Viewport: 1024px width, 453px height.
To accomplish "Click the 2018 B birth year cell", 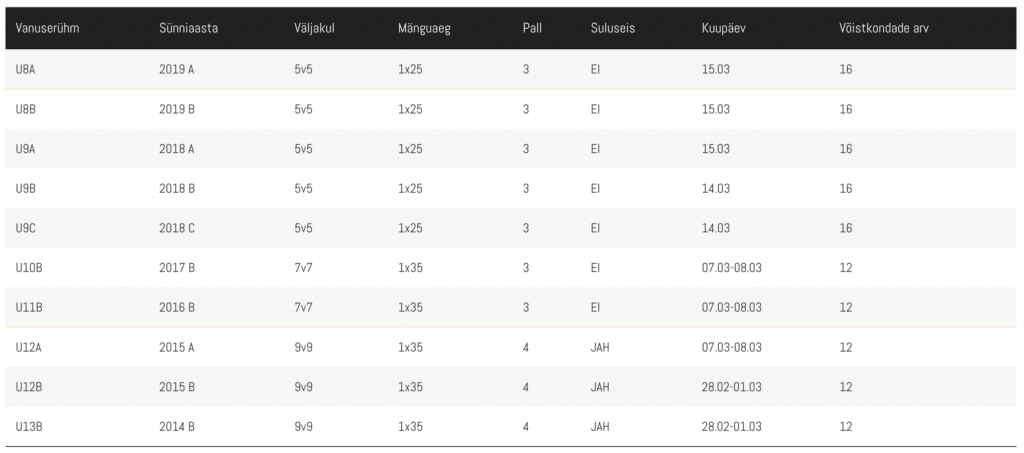I will click(177, 189).
